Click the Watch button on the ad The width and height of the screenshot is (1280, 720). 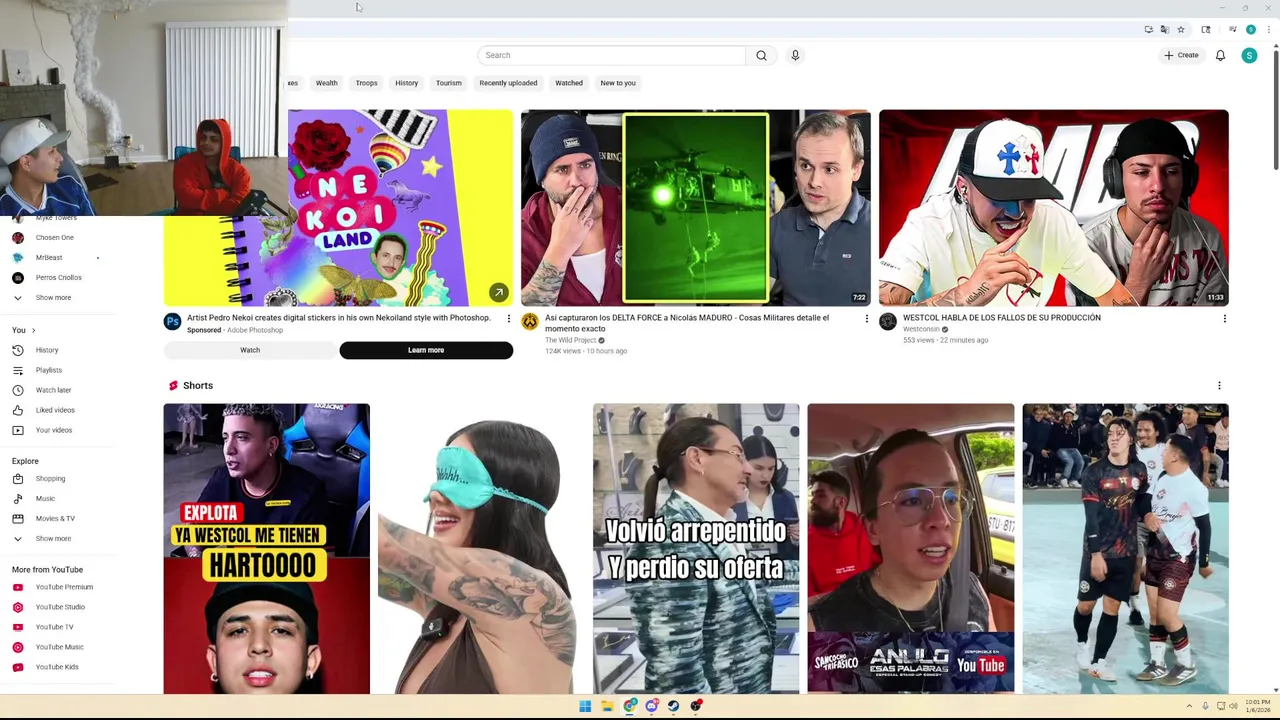click(x=250, y=350)
